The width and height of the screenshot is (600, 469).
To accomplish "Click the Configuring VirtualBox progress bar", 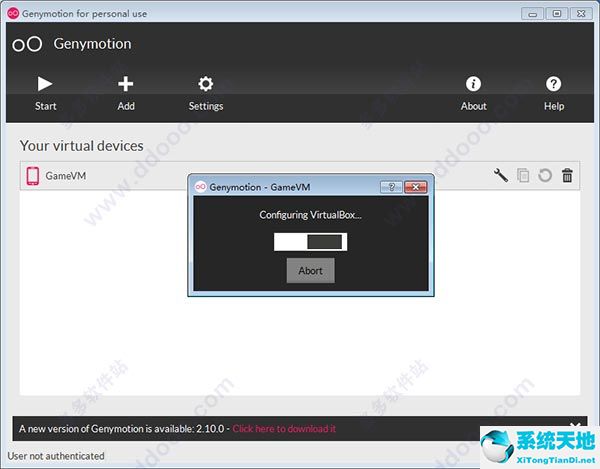I will [310, 242].
